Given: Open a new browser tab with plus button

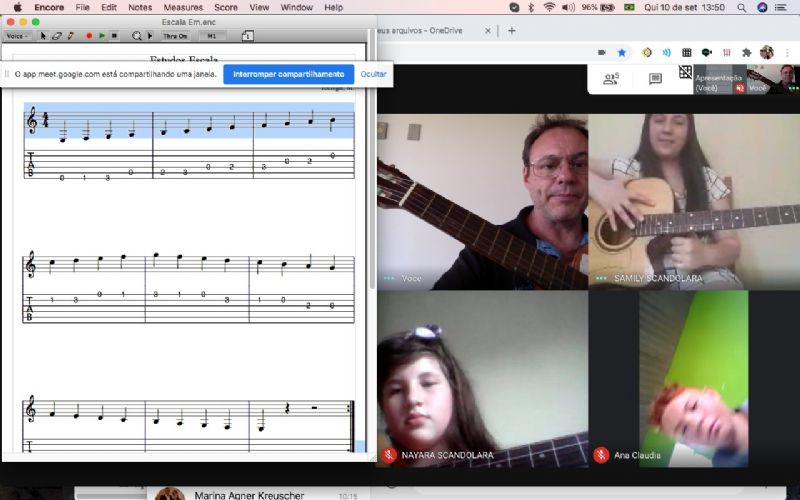Looking at the screenshot, I should click(x=512, y=31).
